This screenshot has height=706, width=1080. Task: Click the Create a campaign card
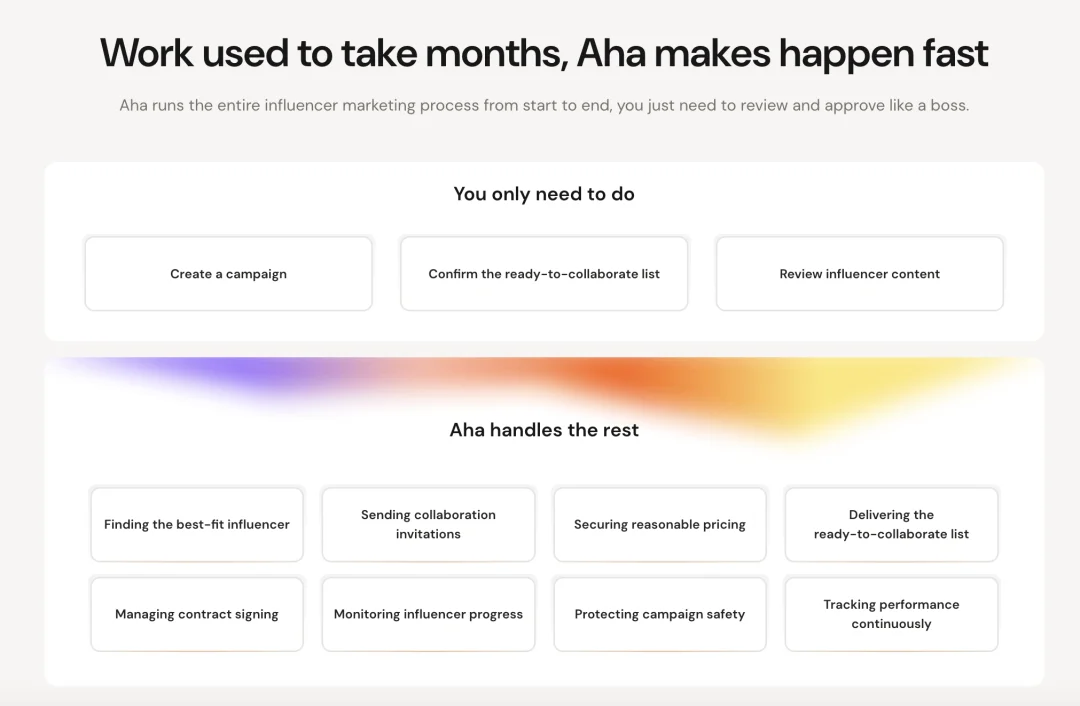(228, 274)
